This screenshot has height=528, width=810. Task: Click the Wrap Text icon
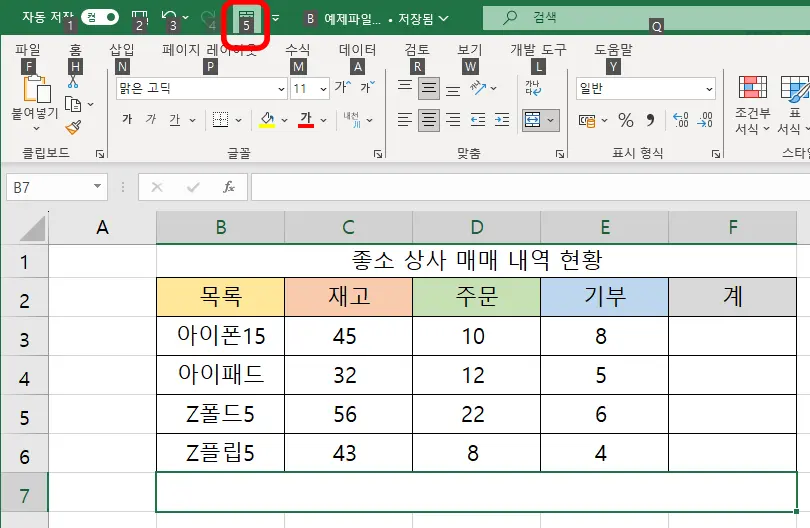pyautogui.click(x=533, y=88)
